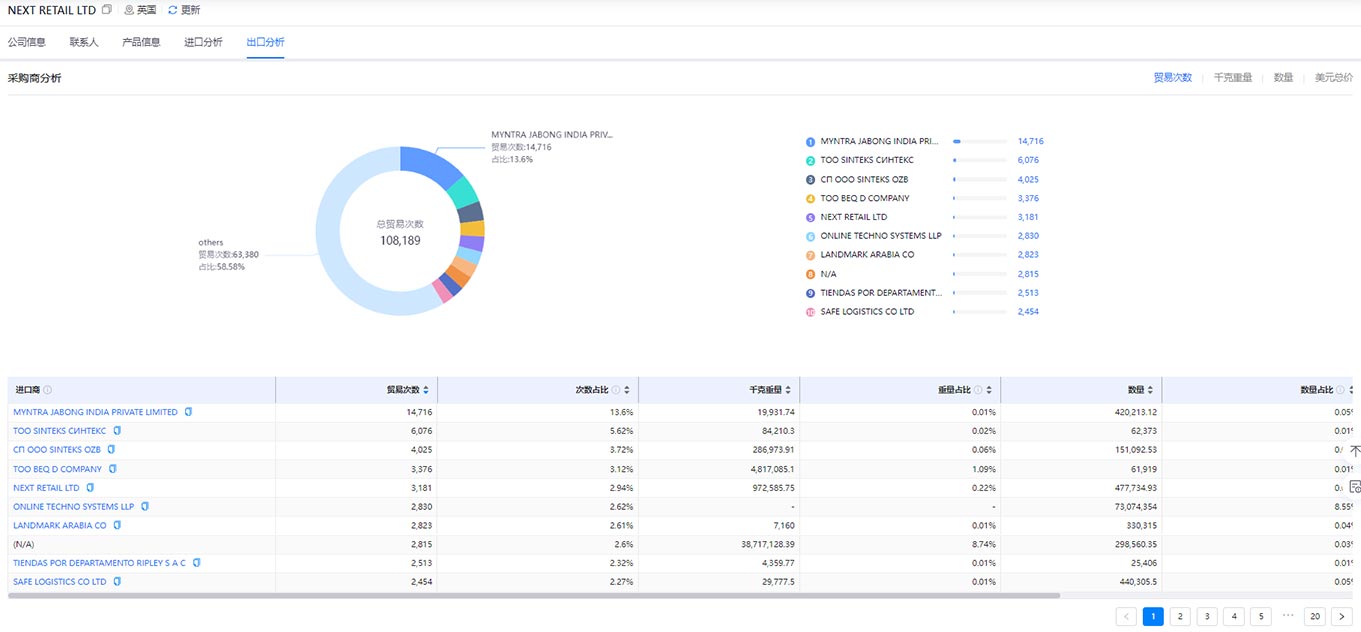Copy СП ООО SINTEKS OZB name in table

pyautogui.click(x=111, y=450)
